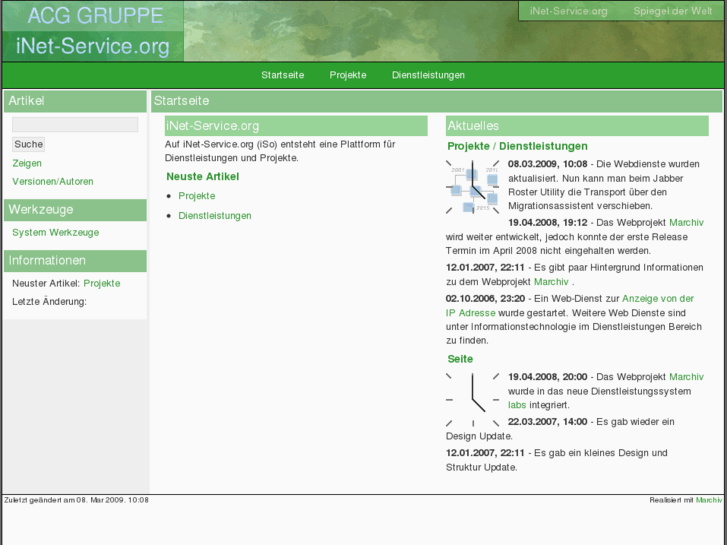Click the Projekte / Dienstleistungen heading
The image size is (727, 545).
[517, 146]
